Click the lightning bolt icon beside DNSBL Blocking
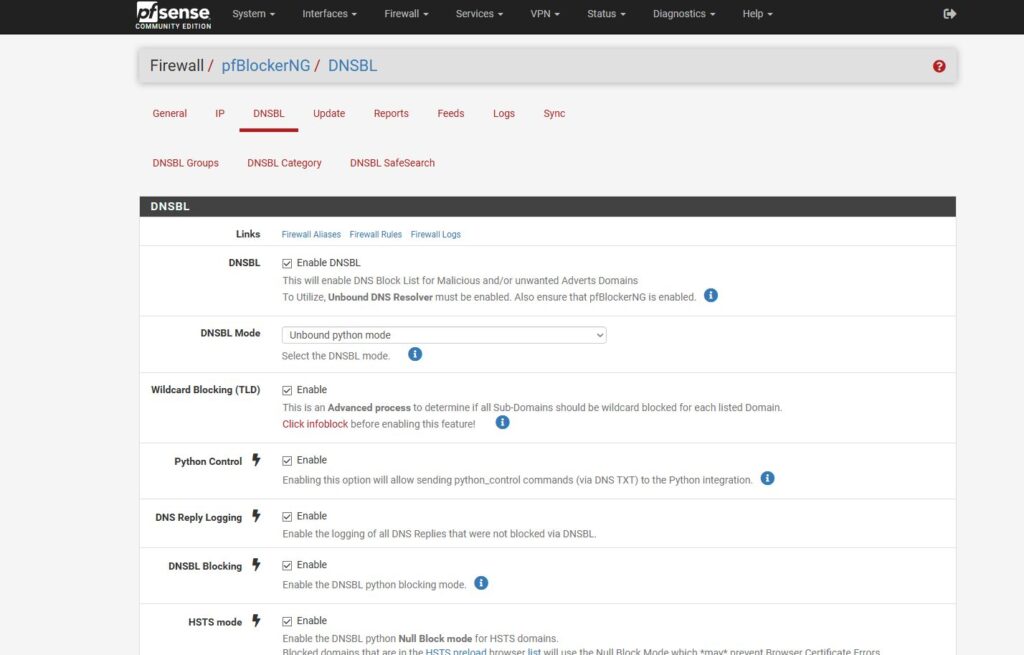Image resolution: width=1024 pixels, height=655 pixels. click(256, 565)
